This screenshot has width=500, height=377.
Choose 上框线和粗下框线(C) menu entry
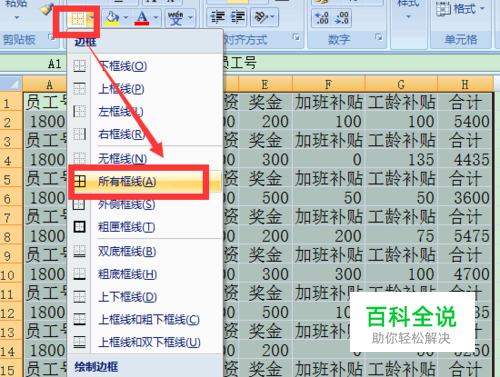pos(145,319)
